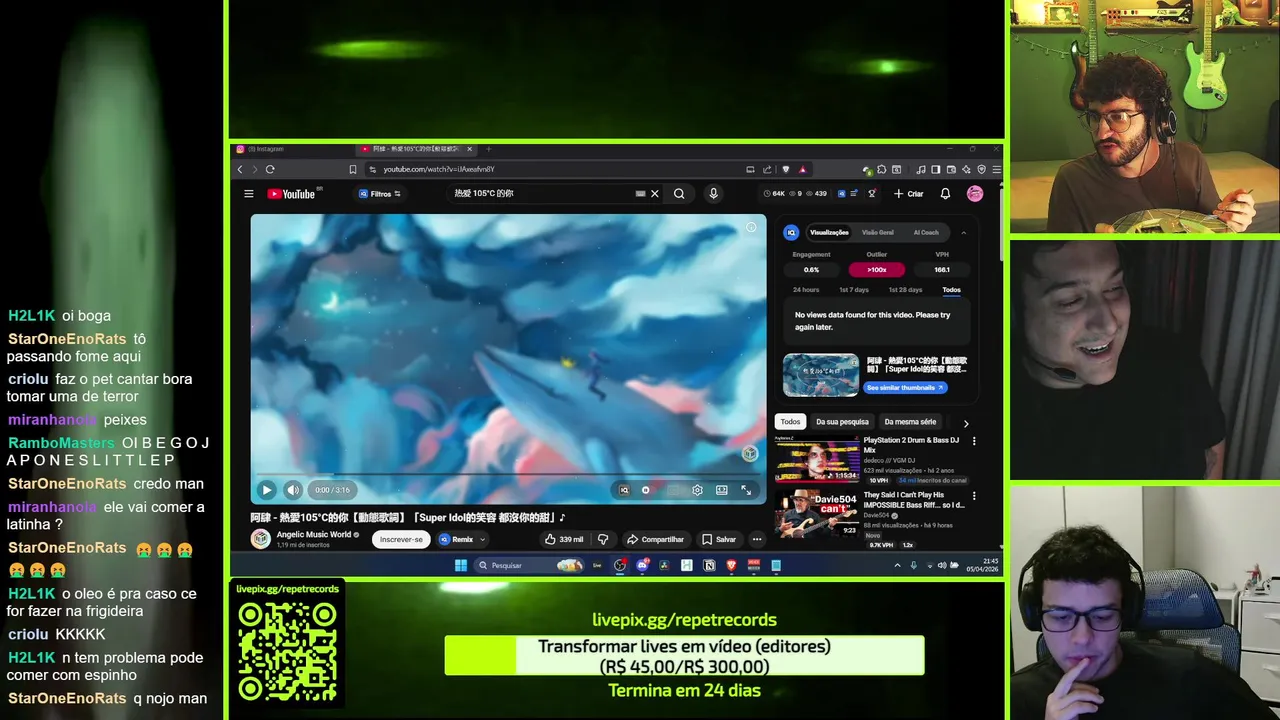Select the Visão Geral tab
Image resolution: width=1280 pixels, height=720 pixels.
878,232
